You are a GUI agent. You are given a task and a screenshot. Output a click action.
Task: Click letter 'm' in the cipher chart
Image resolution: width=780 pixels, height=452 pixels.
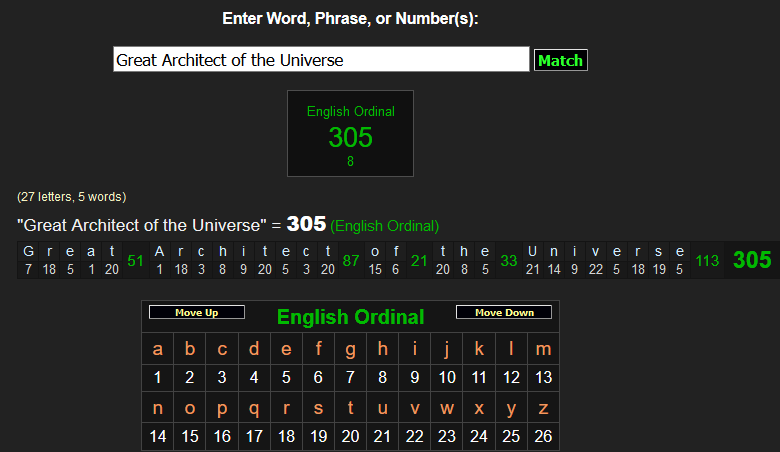pos(543,349)
